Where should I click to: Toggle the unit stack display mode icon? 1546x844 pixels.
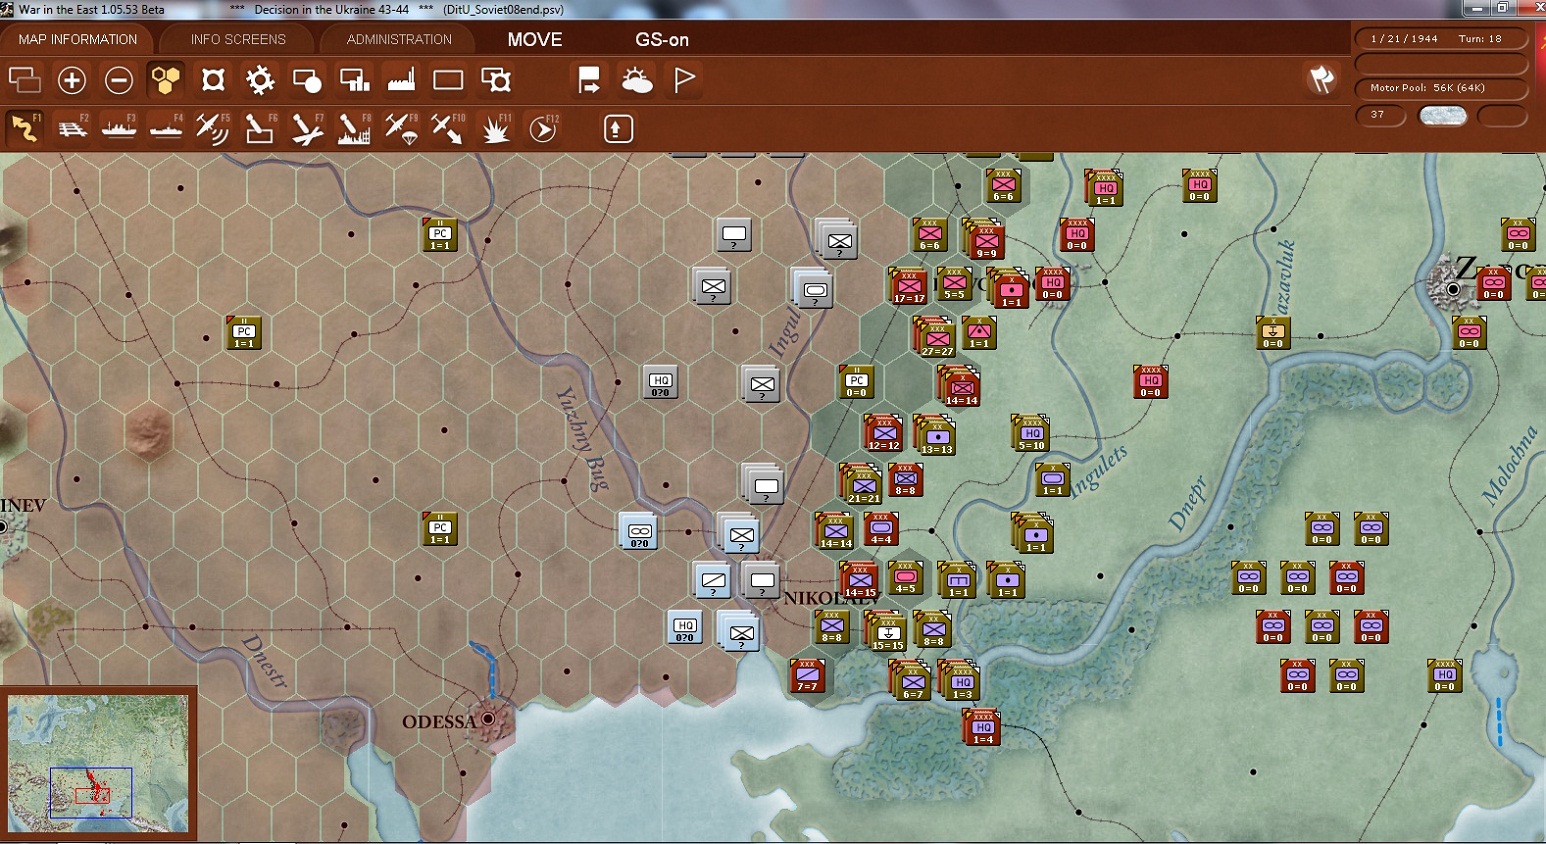click(x=24, y=80)
